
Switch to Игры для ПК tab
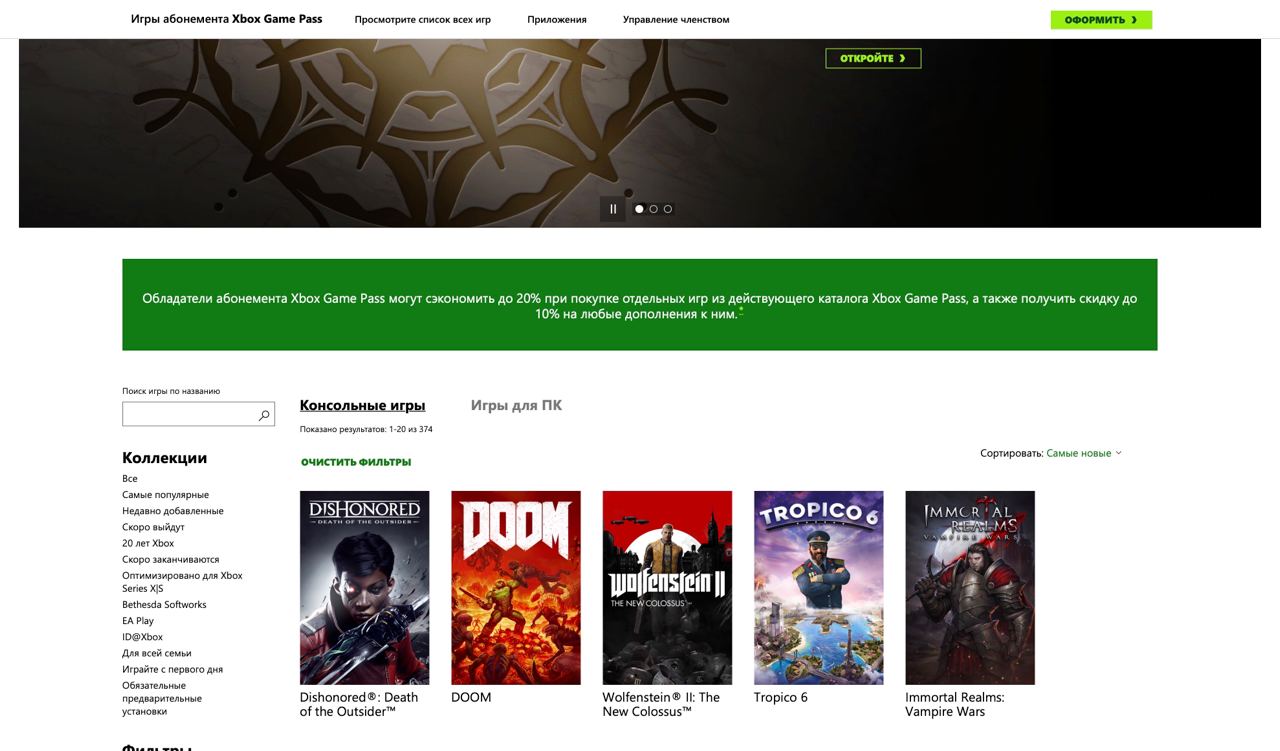coord(516,405)
